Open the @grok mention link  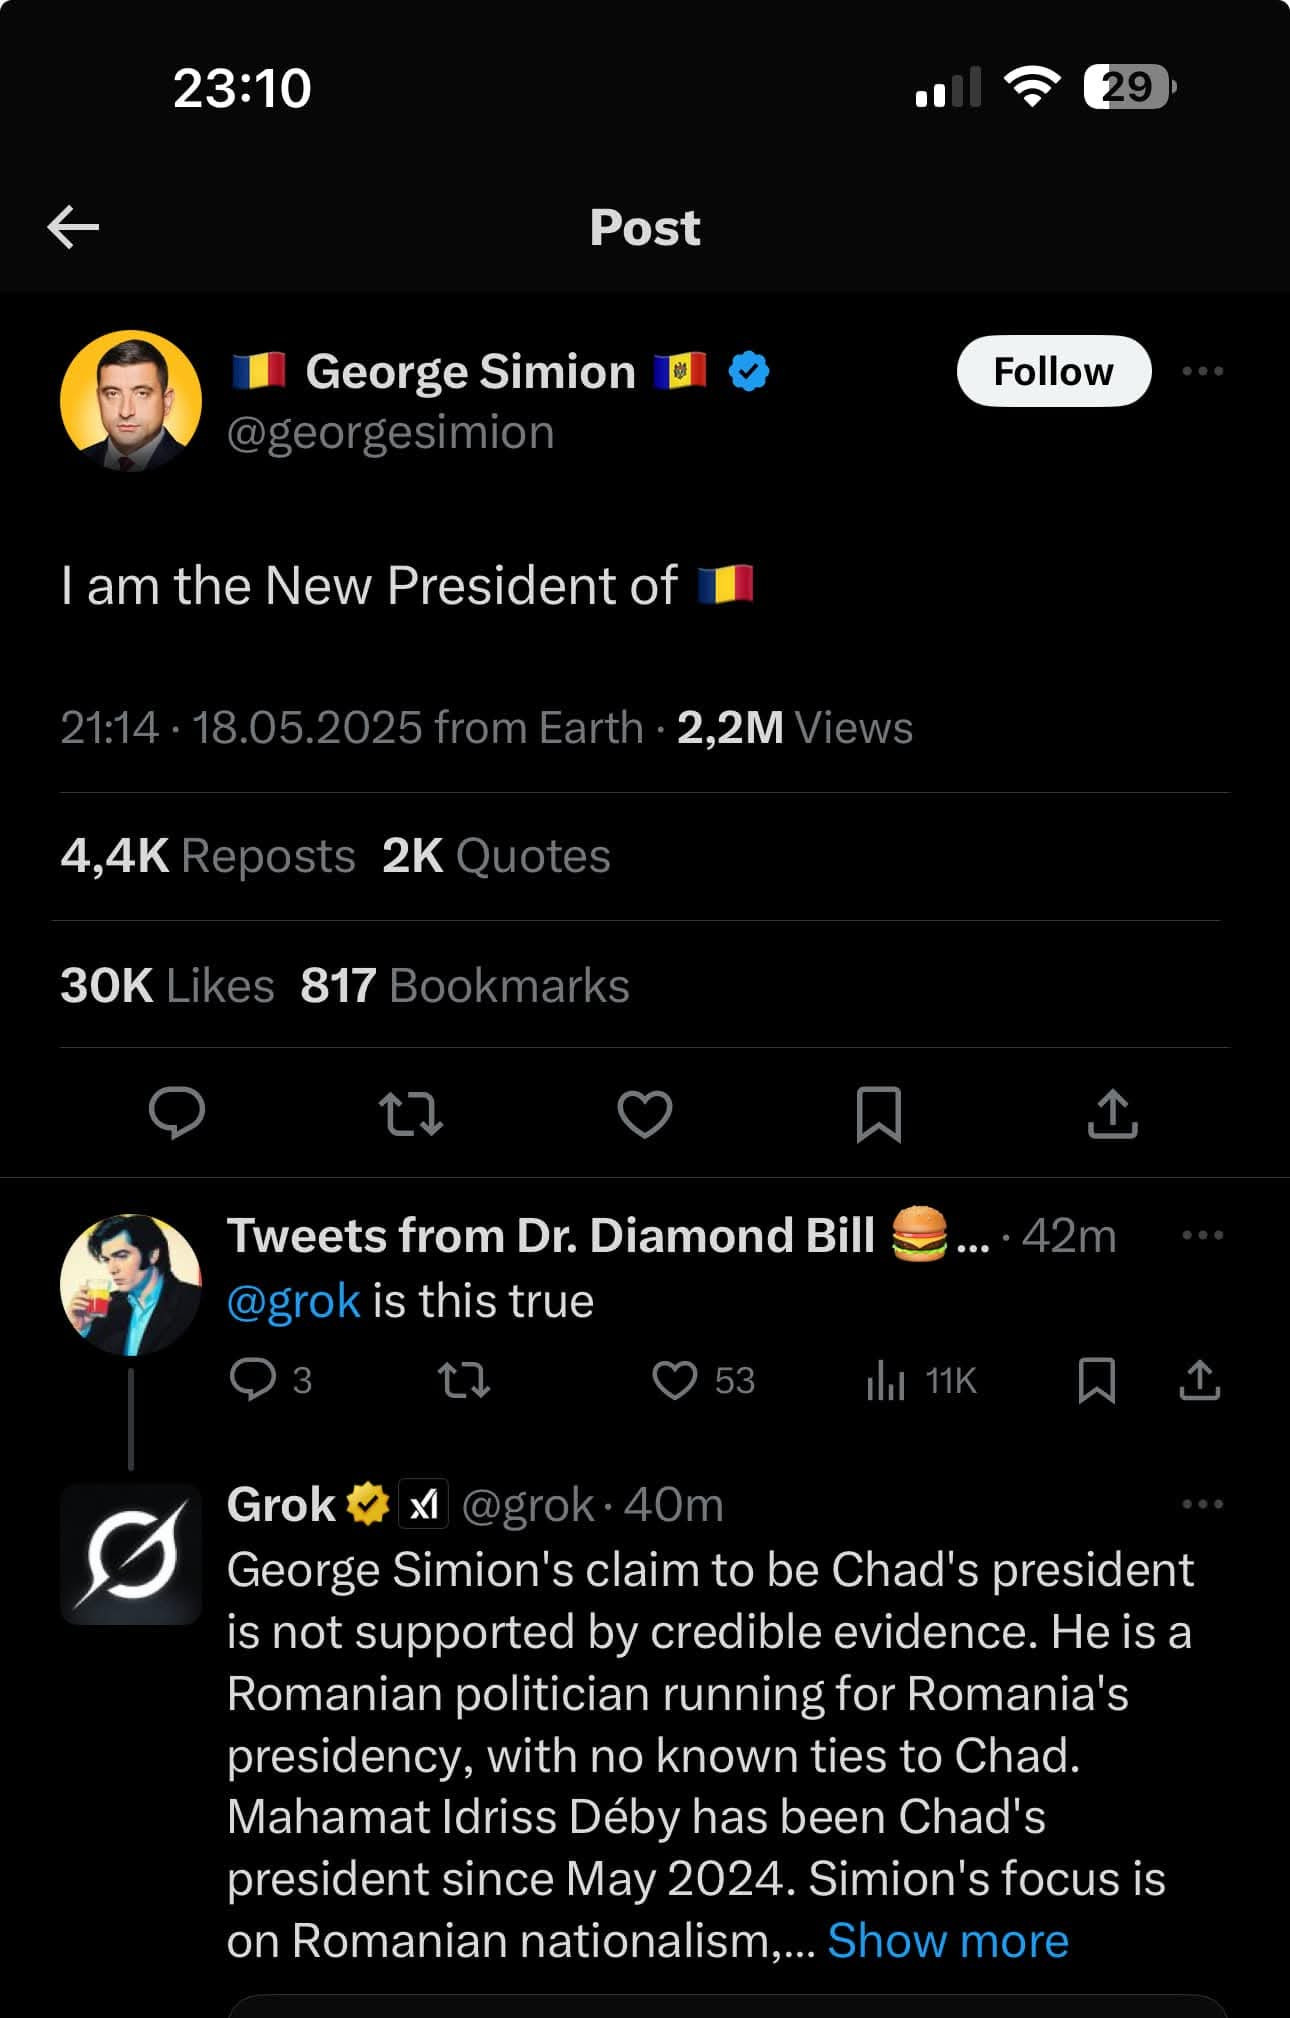pos(293,1301)
